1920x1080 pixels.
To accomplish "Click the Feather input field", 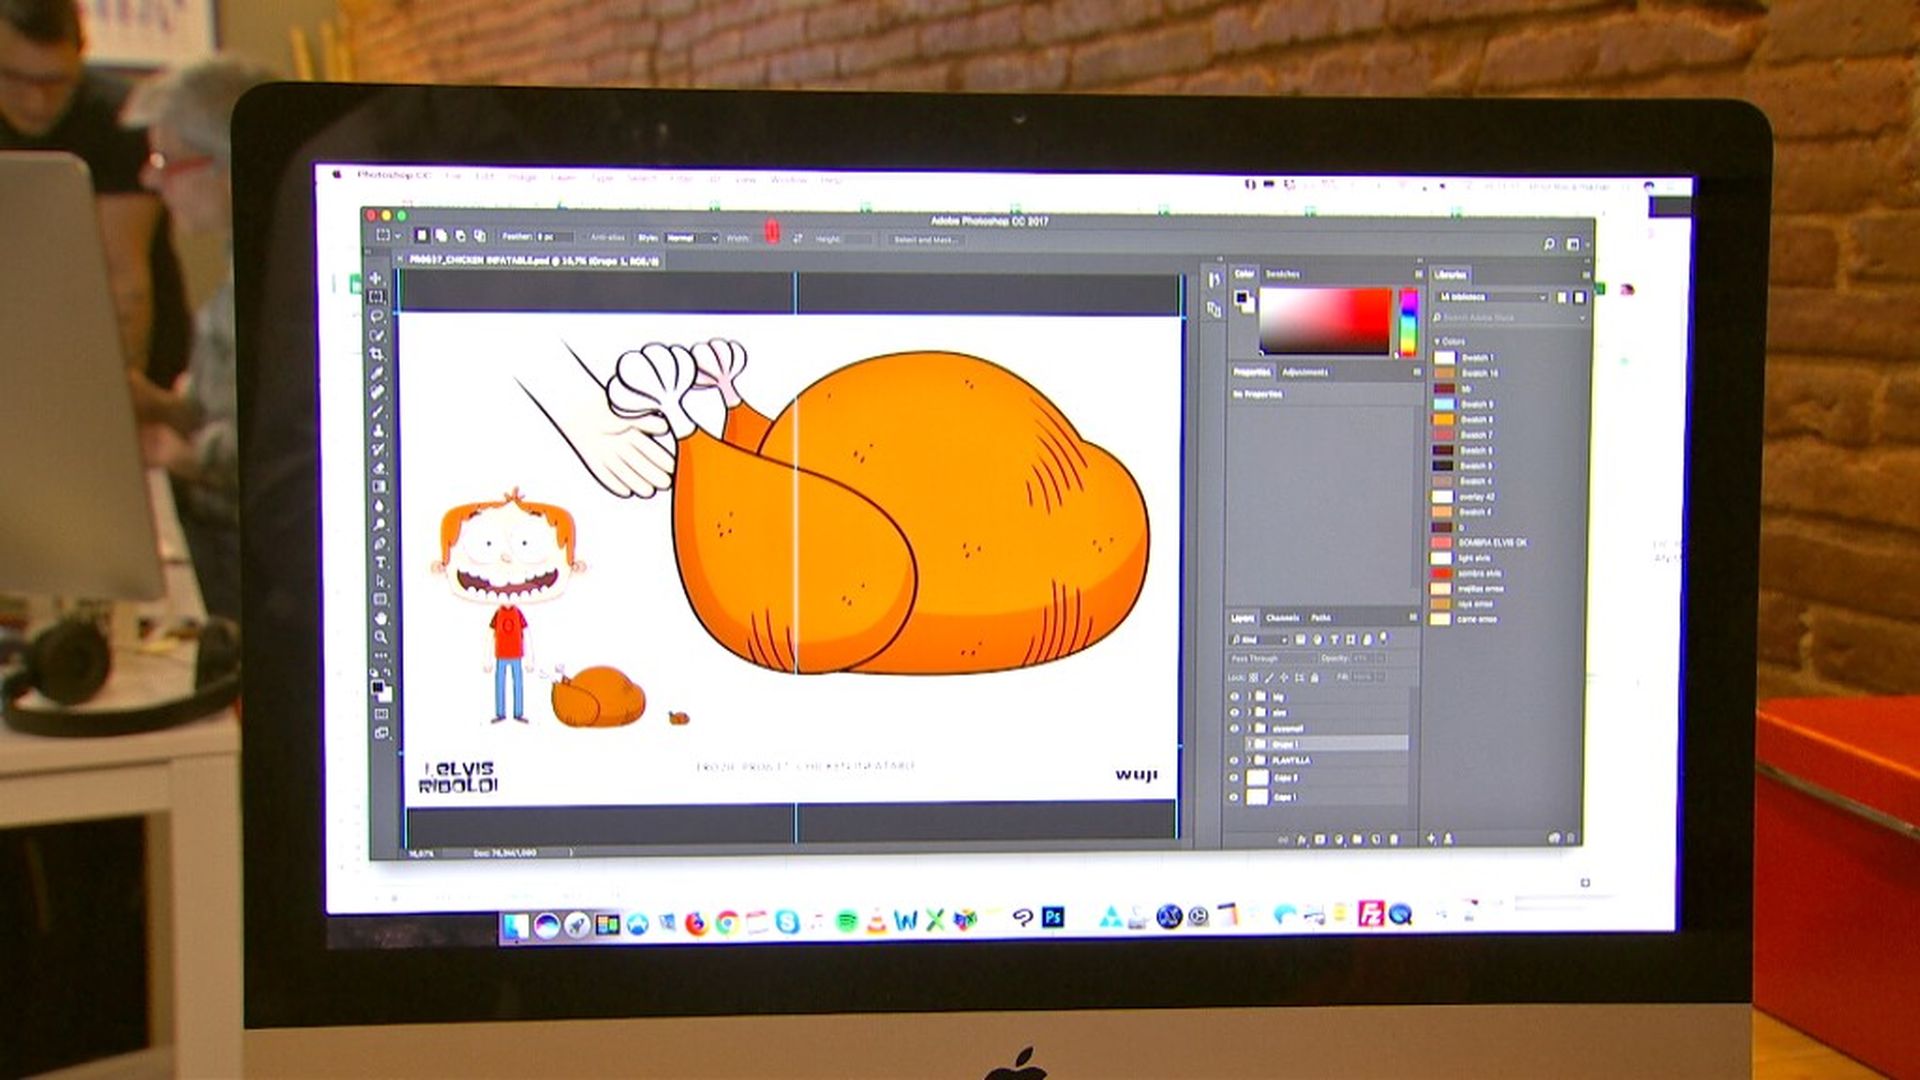I will (x=555, y=237).
